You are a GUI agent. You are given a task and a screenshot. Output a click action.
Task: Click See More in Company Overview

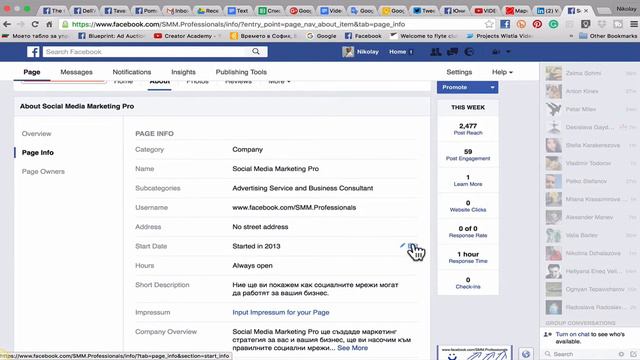[353, 348]
